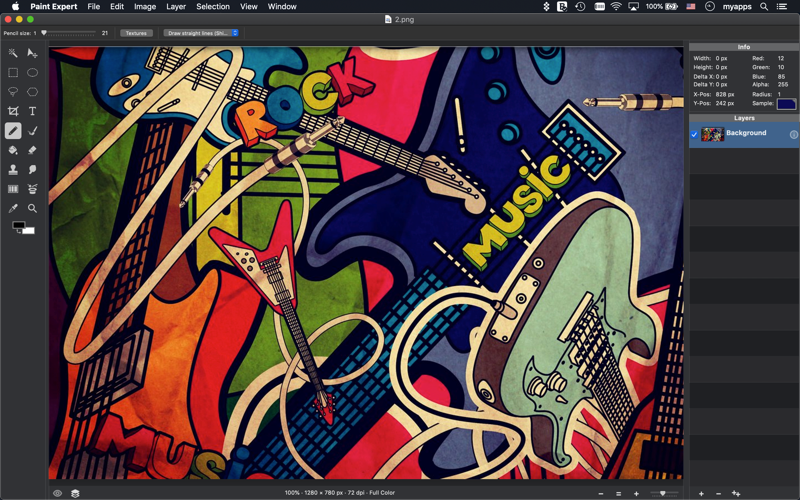Viewport: 800px width, 500px height.
Task: Choose the Rectangular selection tool
Action: pos(13,72)
